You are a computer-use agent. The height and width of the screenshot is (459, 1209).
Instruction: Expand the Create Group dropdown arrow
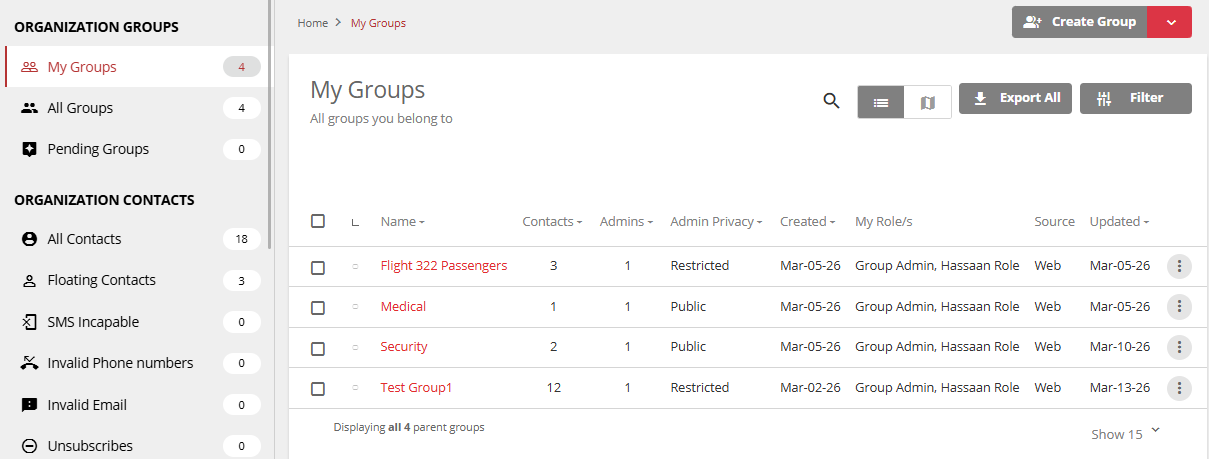point(1169,22)
